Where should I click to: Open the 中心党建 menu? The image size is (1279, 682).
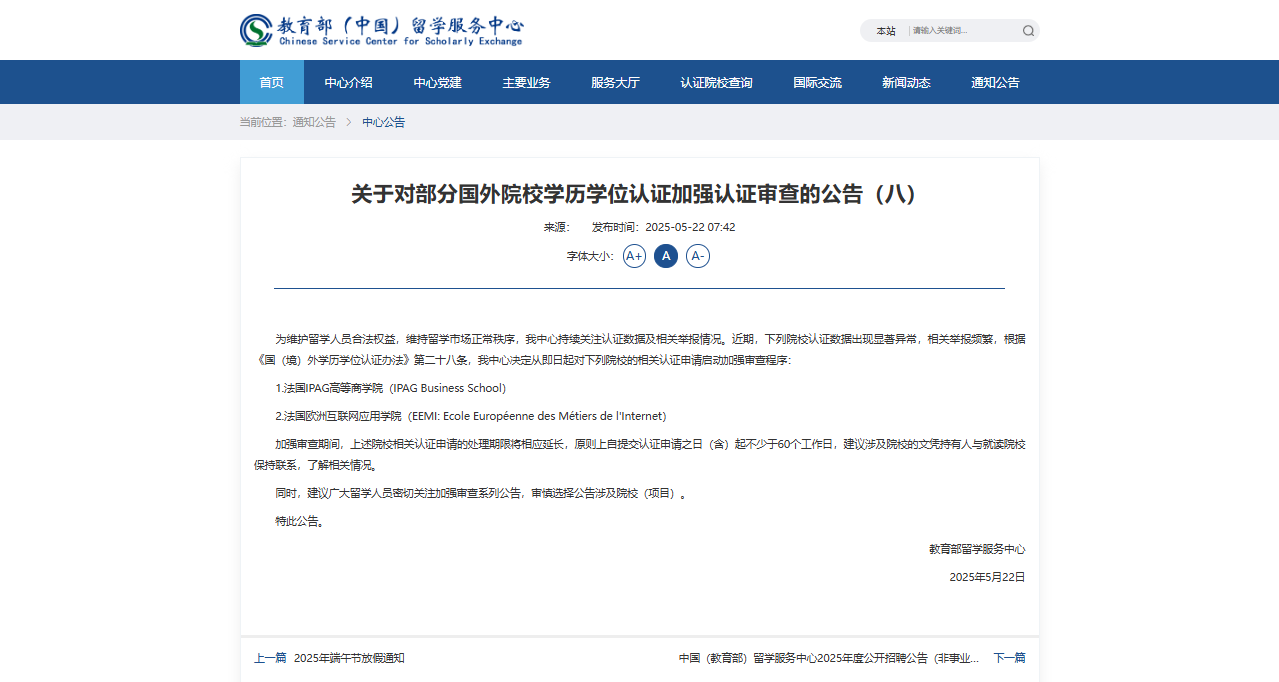(438, 82)
